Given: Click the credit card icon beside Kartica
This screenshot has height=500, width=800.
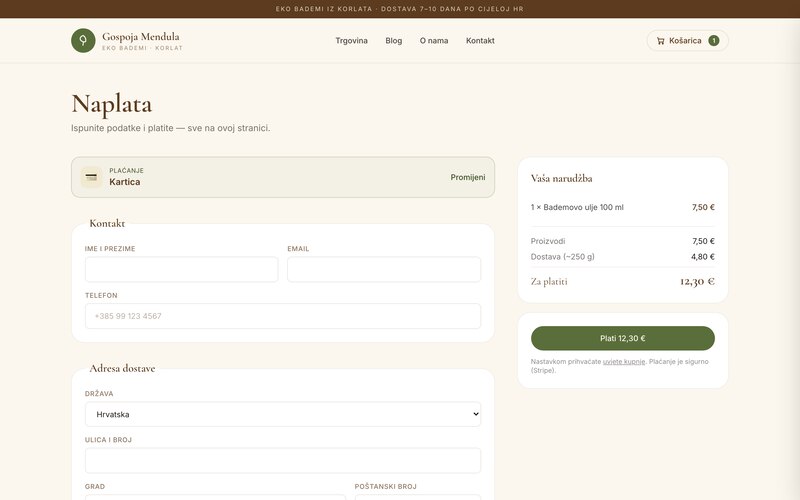Looking at the screenshot, I should (x=91, y=177).
